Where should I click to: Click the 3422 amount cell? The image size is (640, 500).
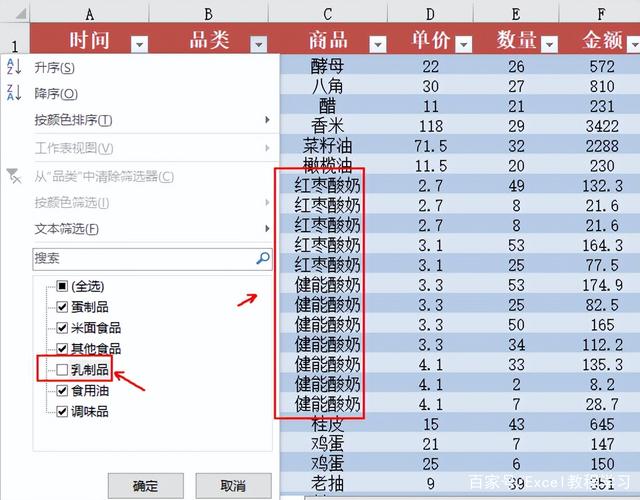coord(602,126)
